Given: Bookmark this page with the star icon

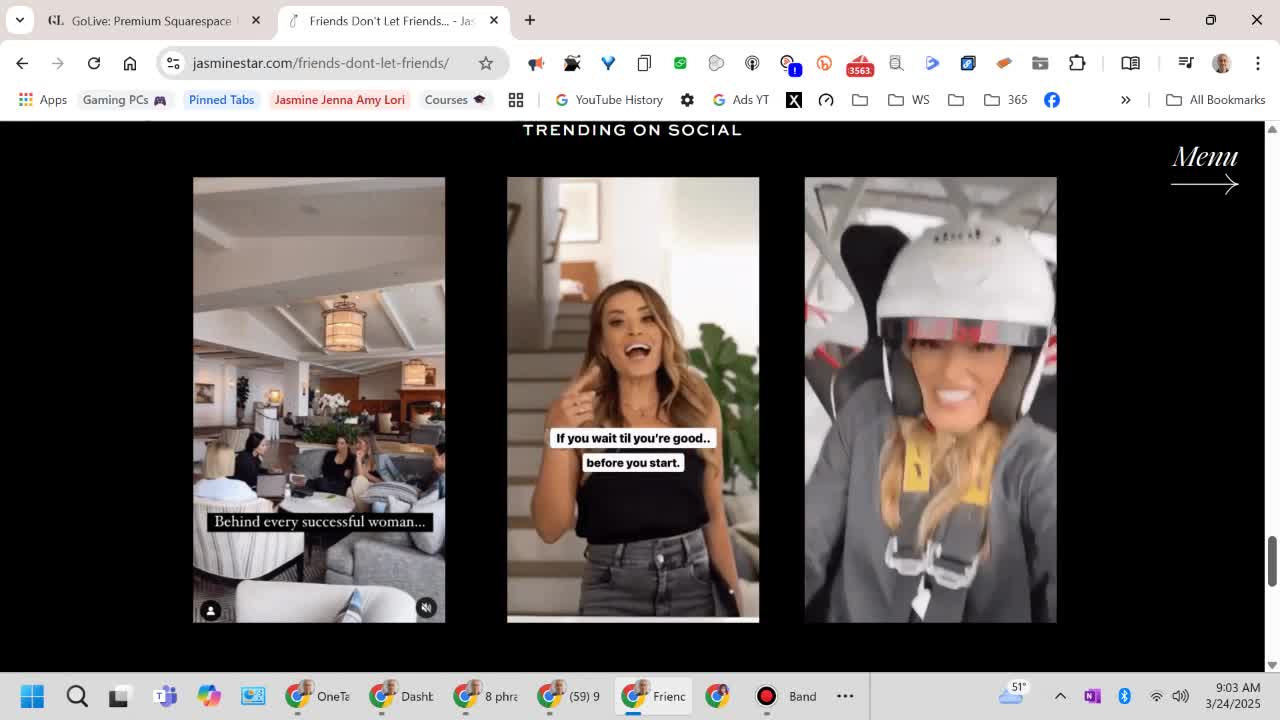Looking at the screenshot, I should pos(486,63).
